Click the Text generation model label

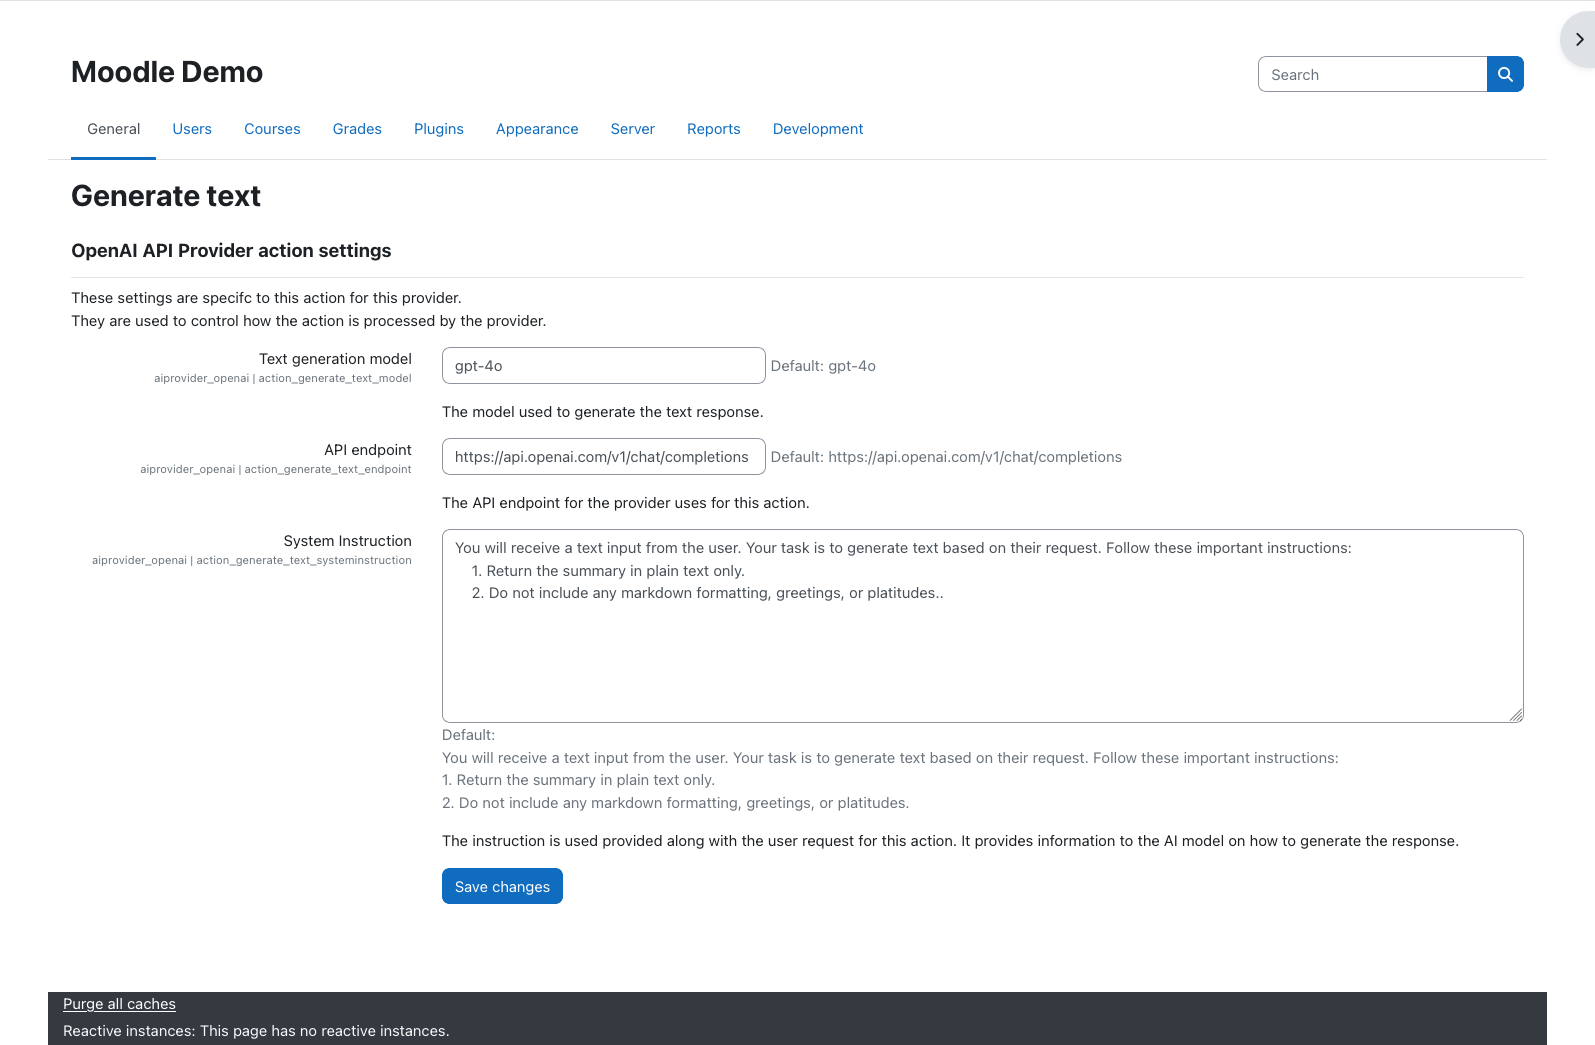coord(335,359)
